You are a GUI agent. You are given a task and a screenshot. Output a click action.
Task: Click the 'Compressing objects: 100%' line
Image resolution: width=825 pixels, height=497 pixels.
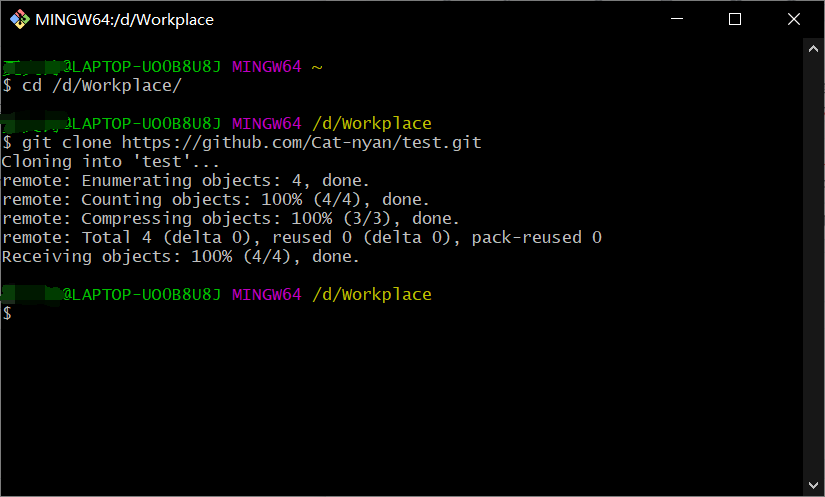(x=230, y=219)
